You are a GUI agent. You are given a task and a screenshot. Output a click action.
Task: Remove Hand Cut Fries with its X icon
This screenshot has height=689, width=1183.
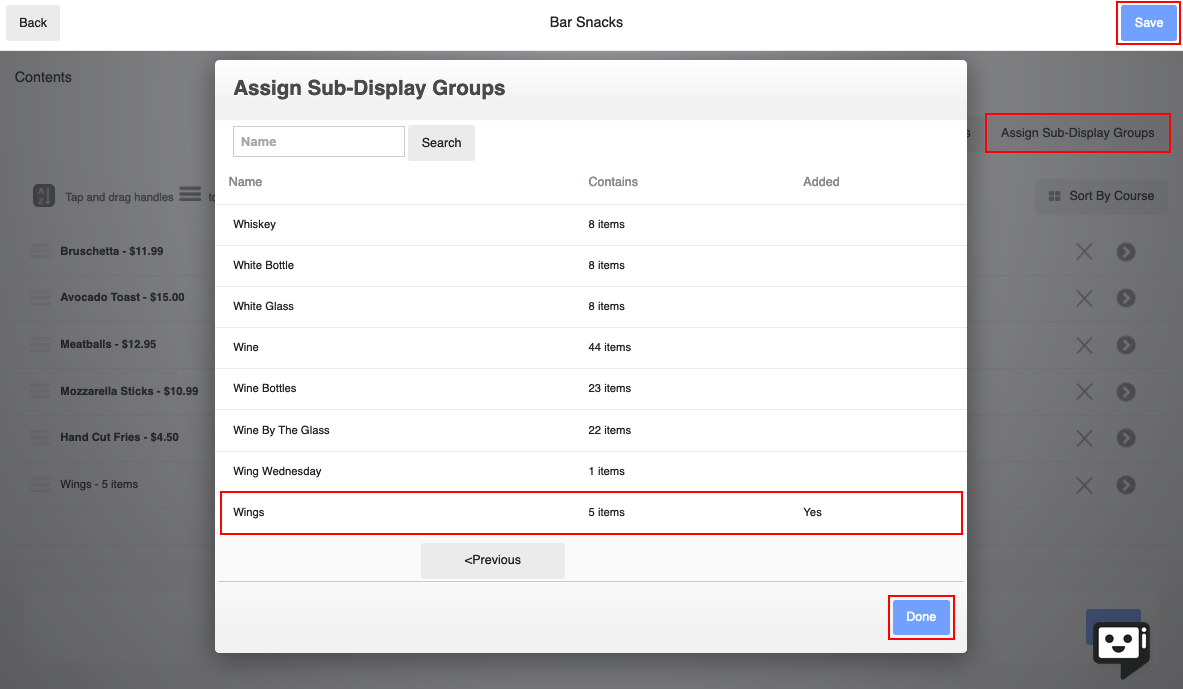click(1084, 438)
